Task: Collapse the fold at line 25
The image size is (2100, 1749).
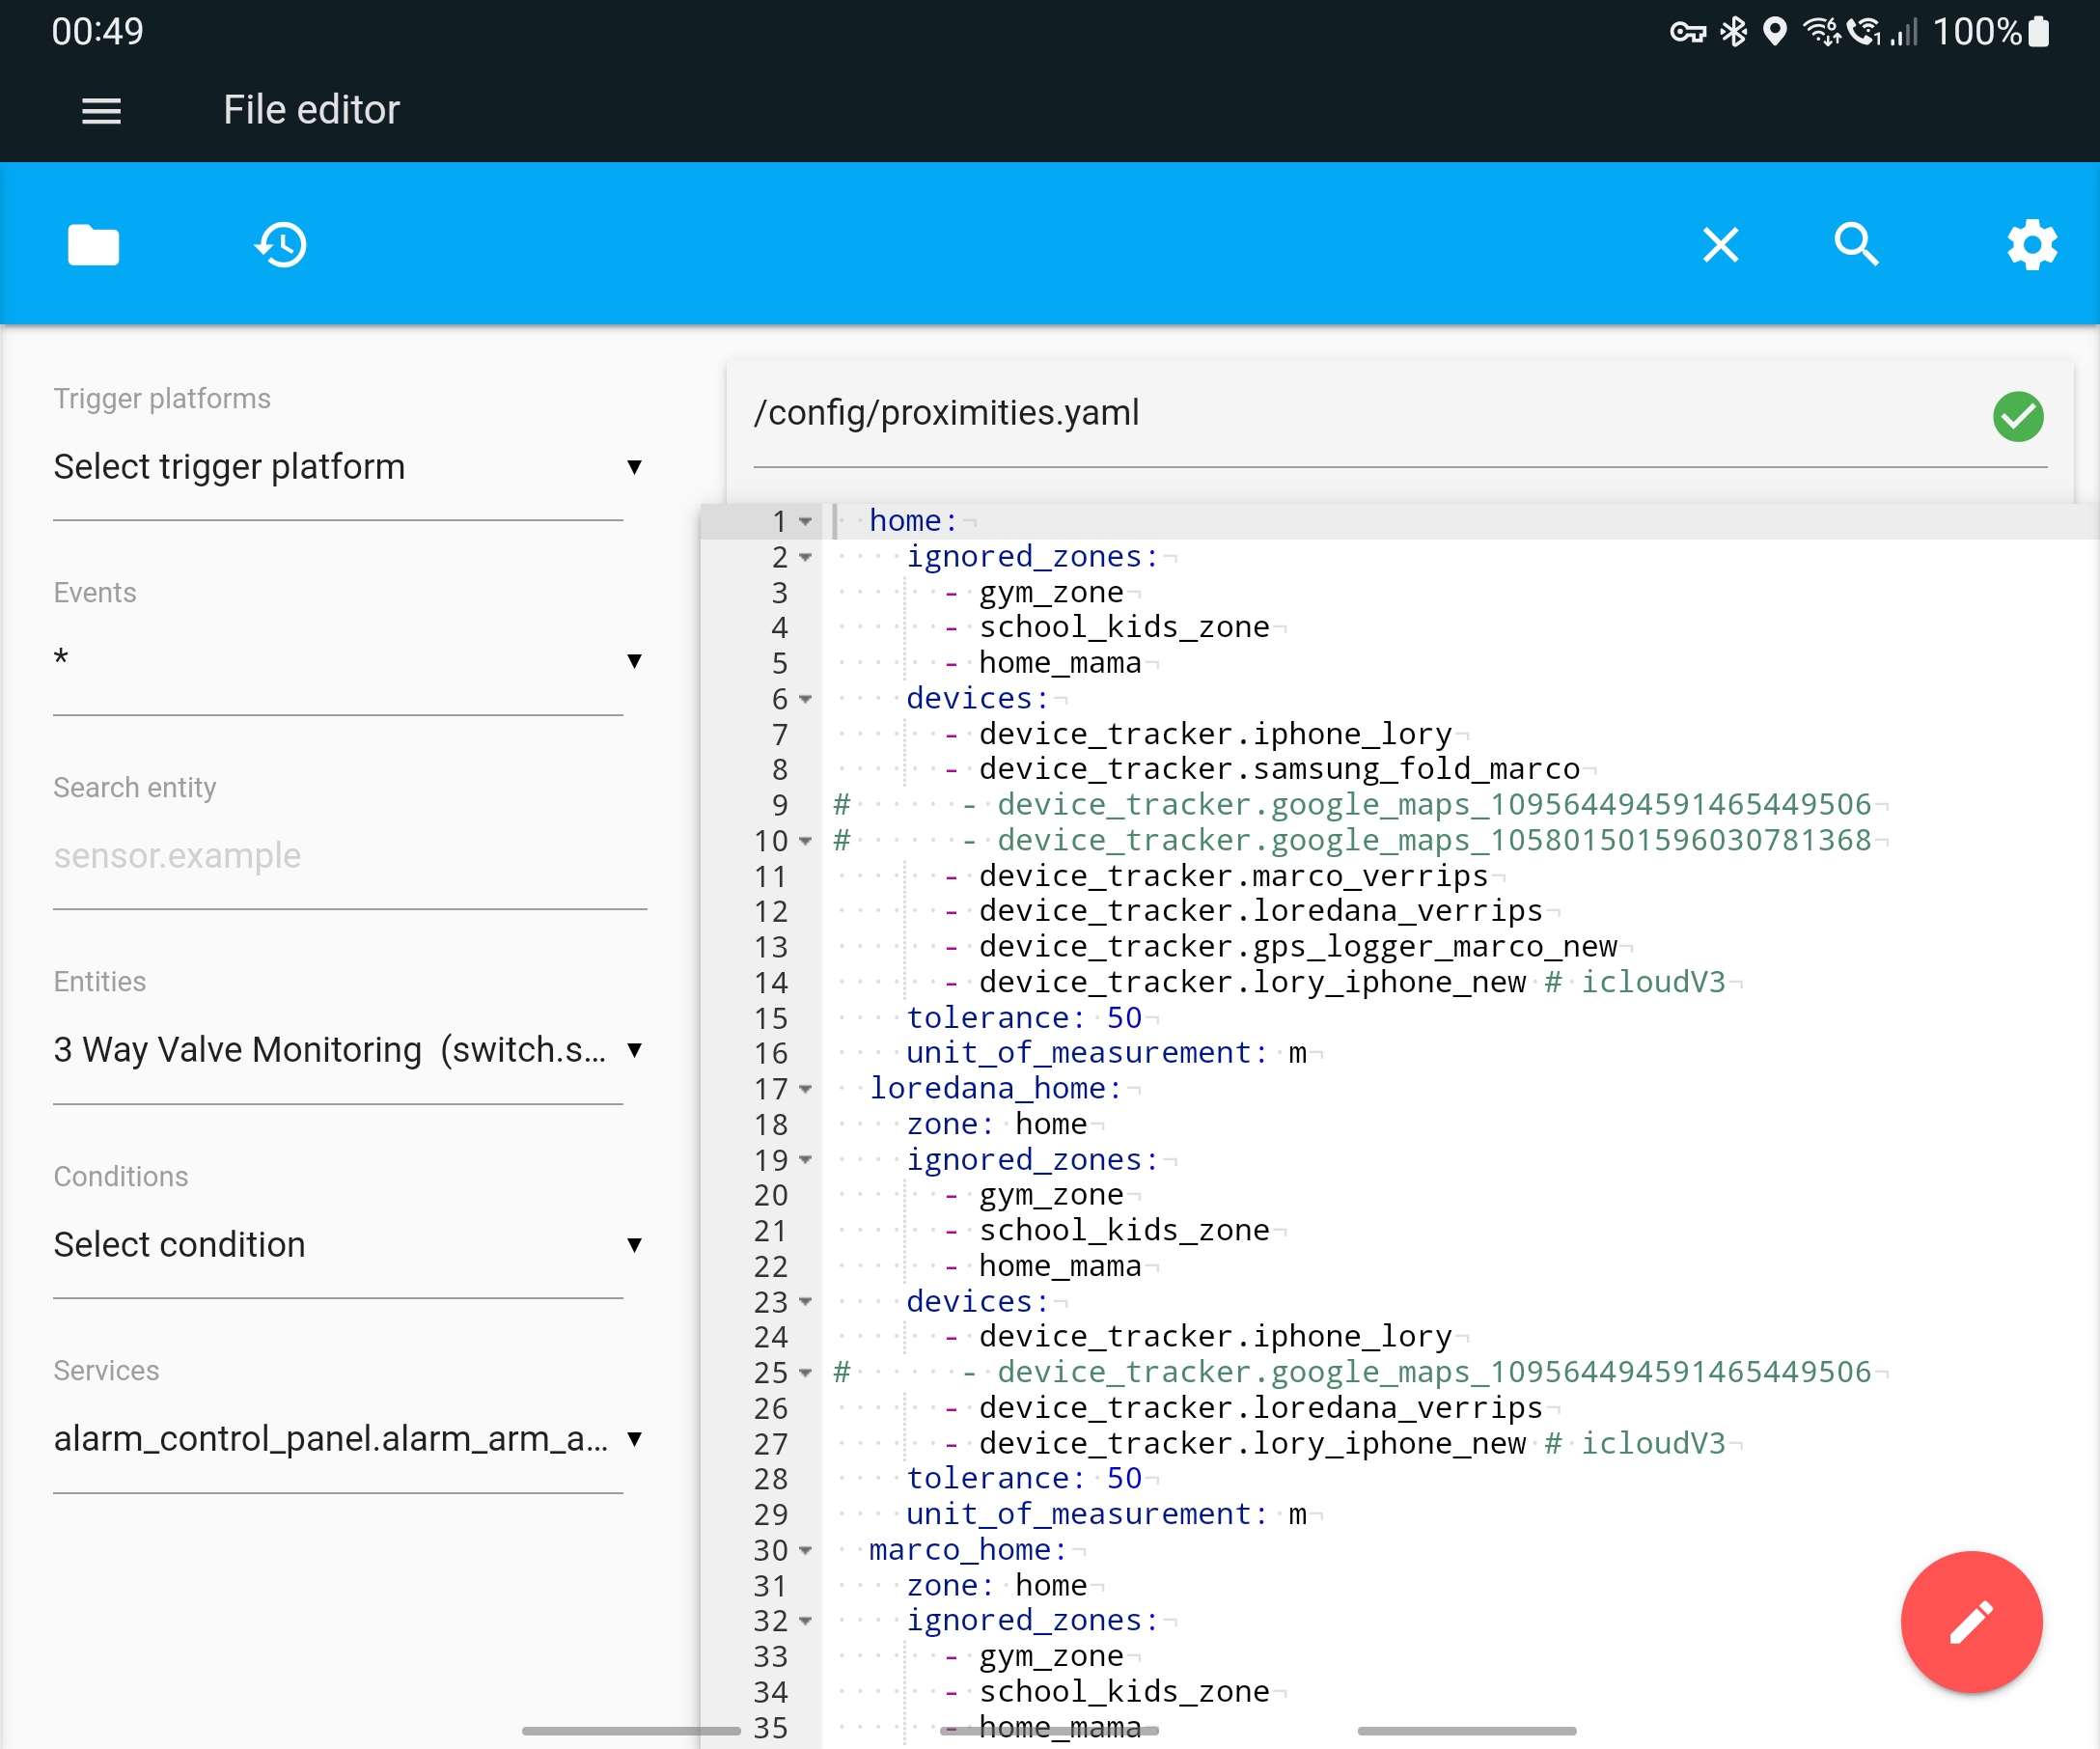Action: coord(805,1374)
